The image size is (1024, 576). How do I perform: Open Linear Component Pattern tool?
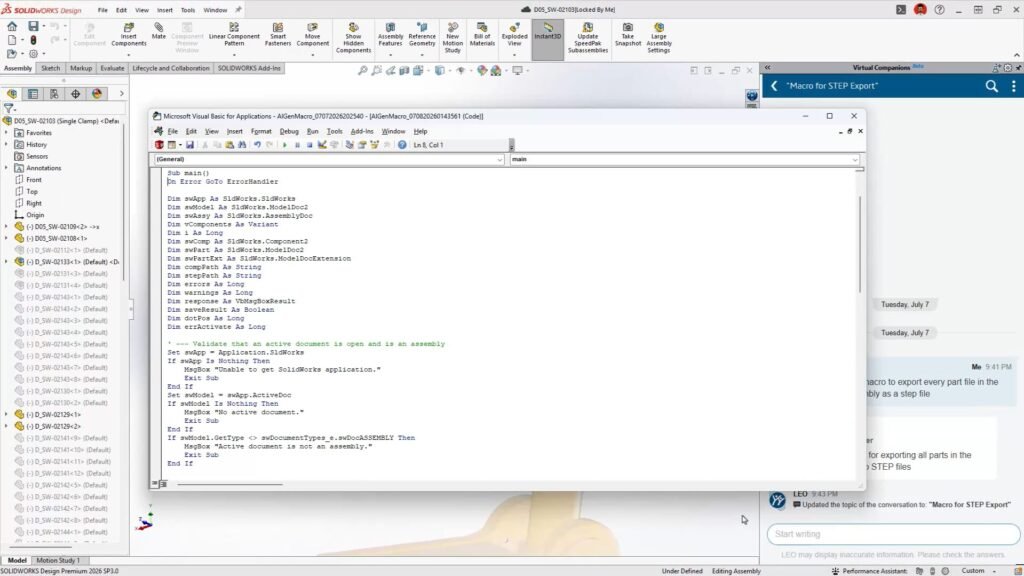(x=234, y=35)
